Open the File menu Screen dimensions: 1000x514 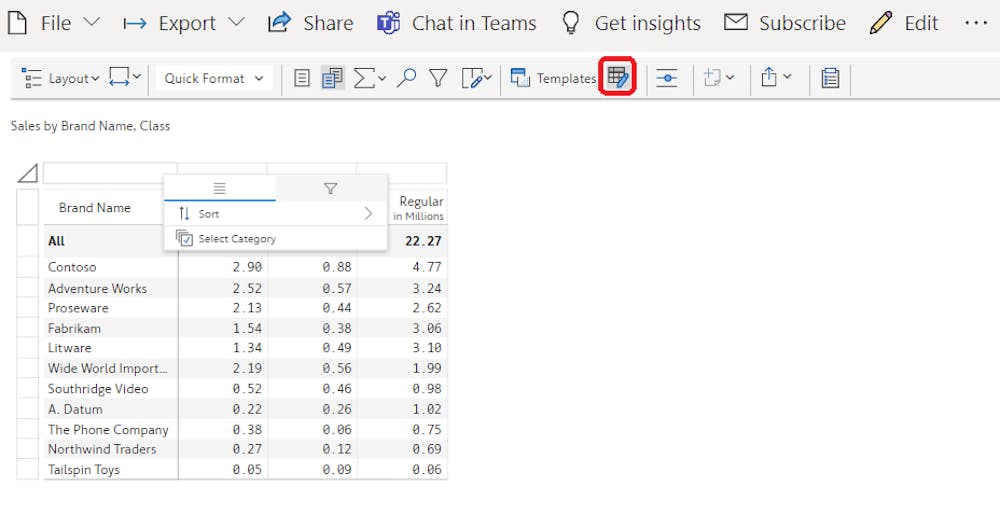[x=54, y=24]
